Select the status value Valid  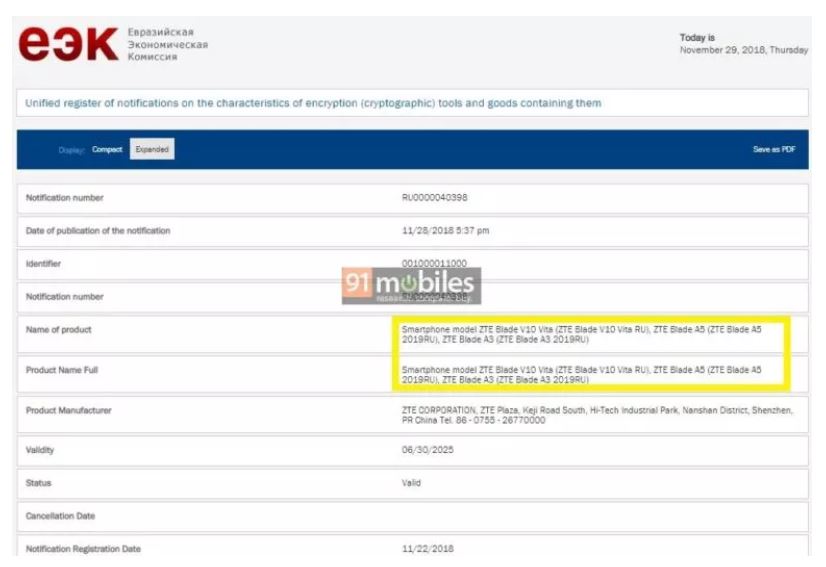(411, 483)
